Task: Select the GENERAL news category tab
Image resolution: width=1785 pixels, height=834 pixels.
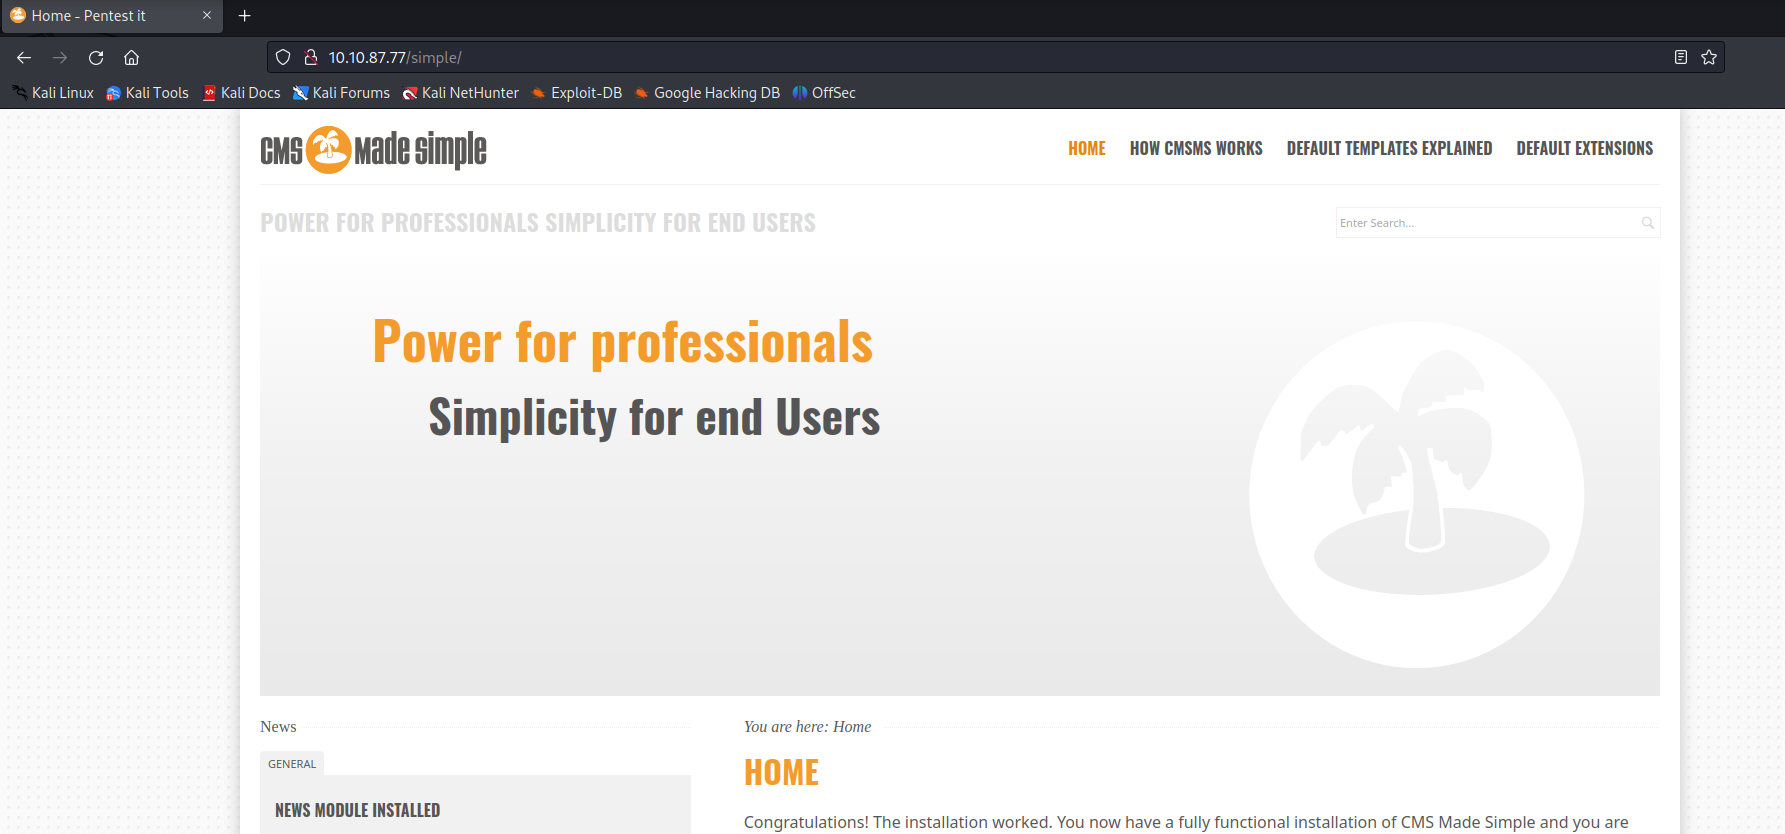Action: [292, 764]
